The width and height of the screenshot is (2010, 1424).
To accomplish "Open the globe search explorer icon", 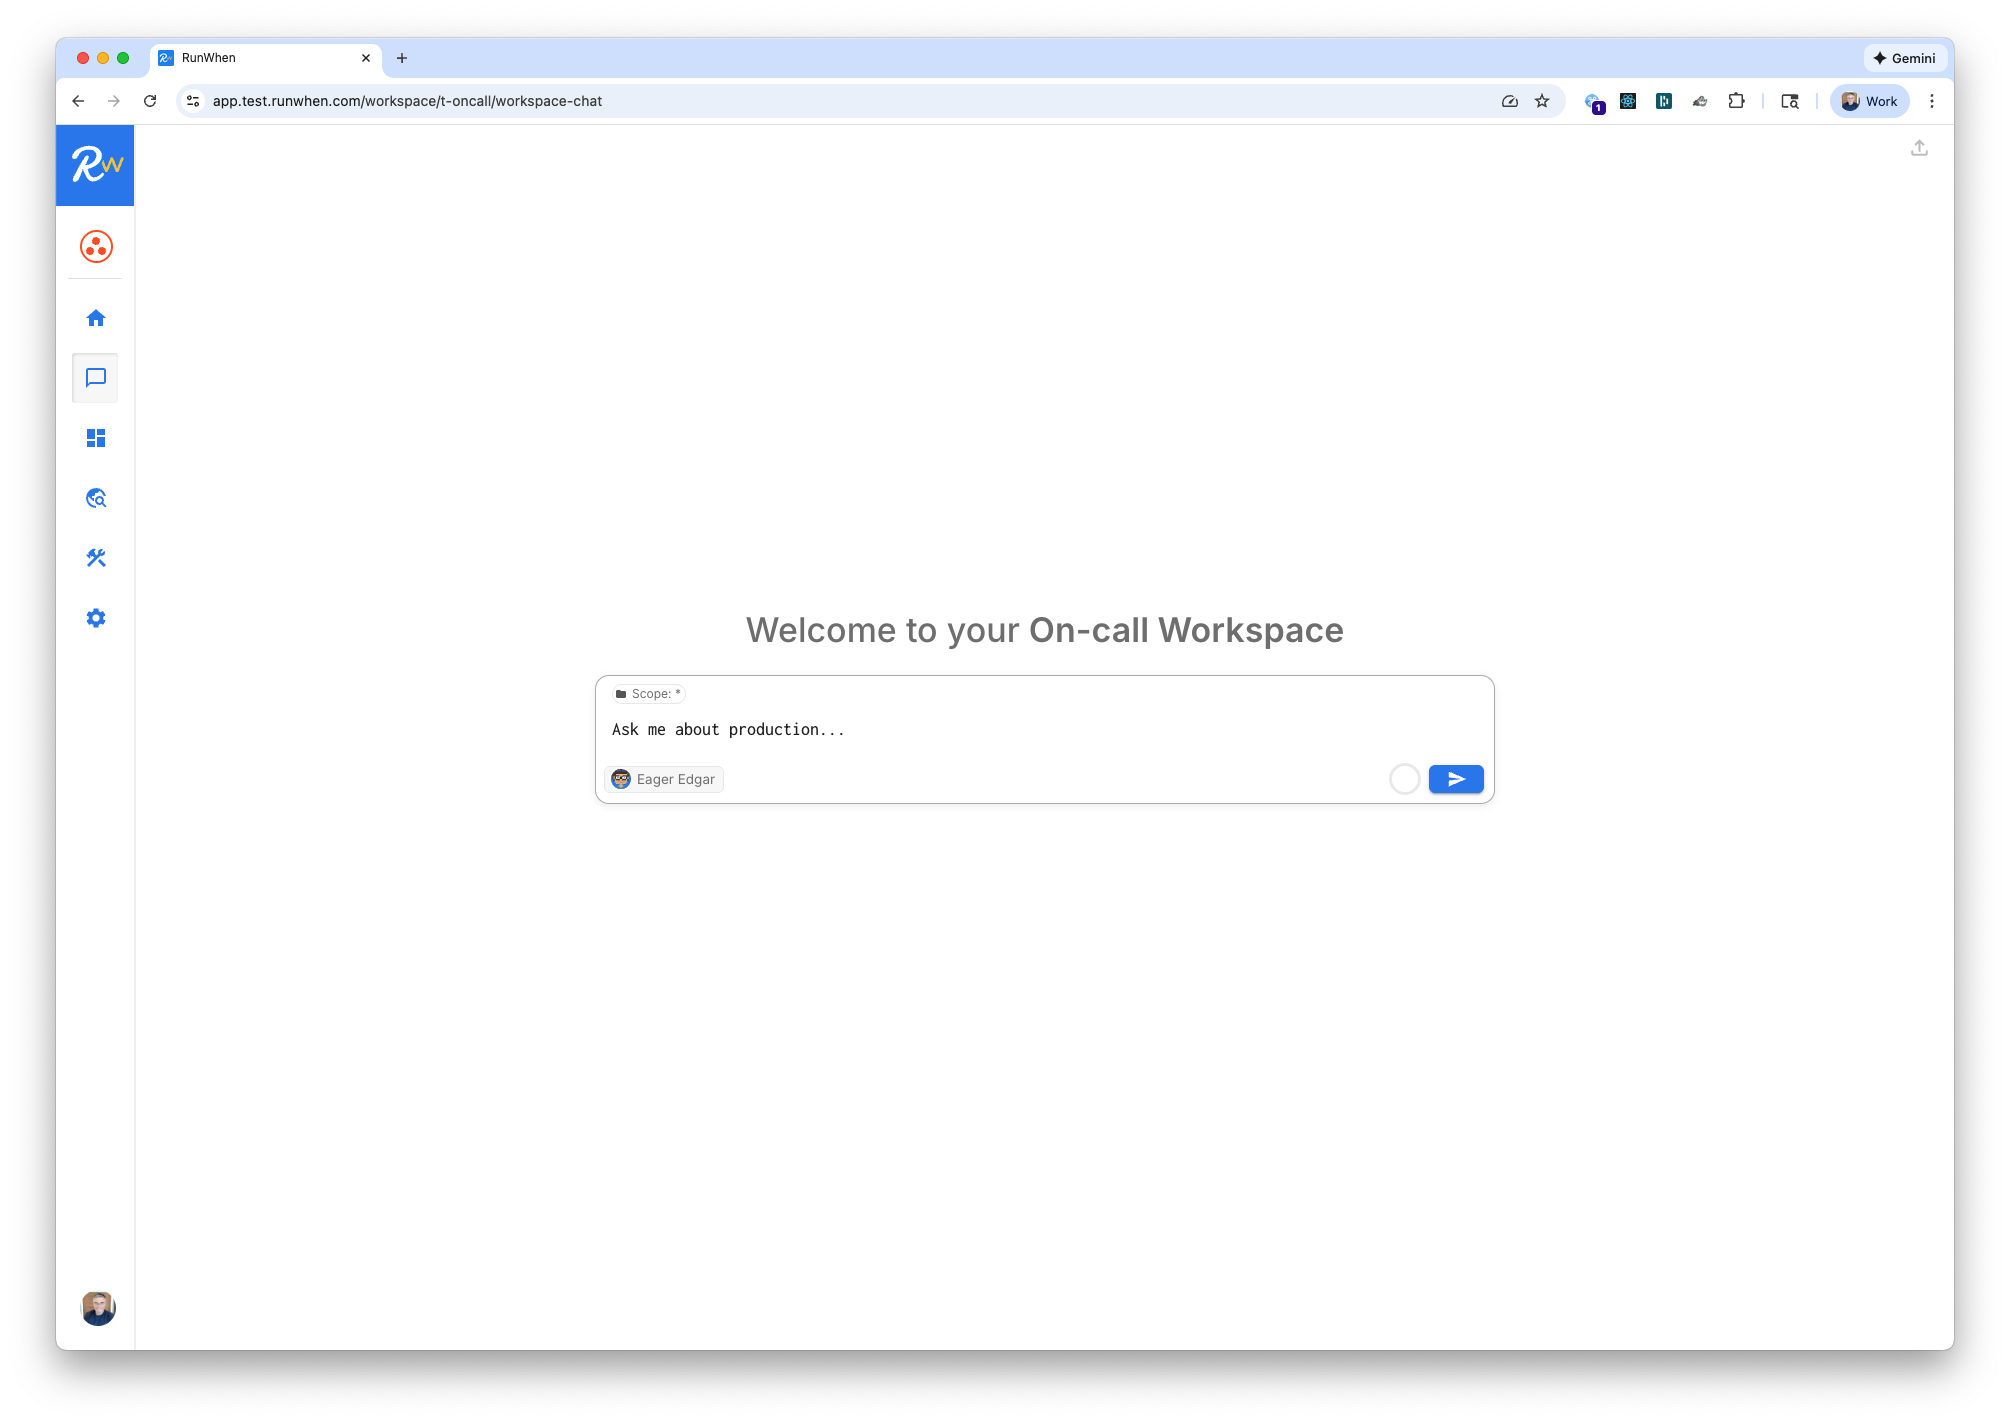I will tap(96, 498).
